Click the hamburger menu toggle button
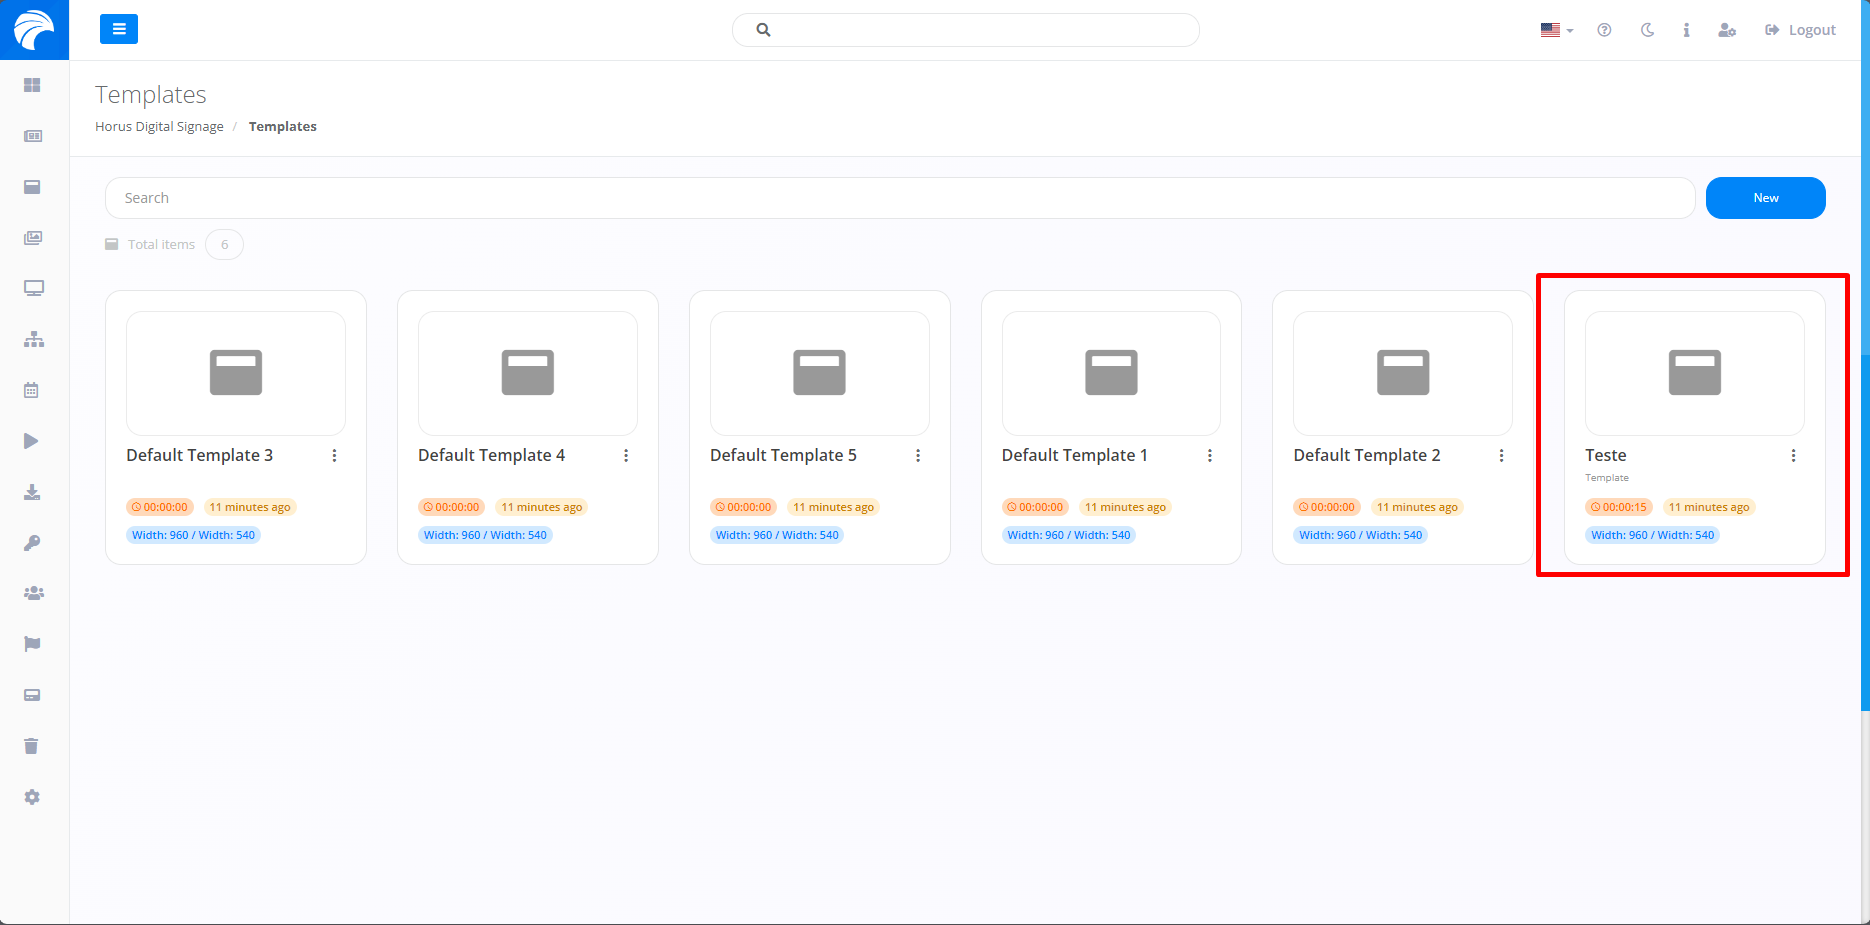Screen dimensions: 1870x925 point(118,30)
